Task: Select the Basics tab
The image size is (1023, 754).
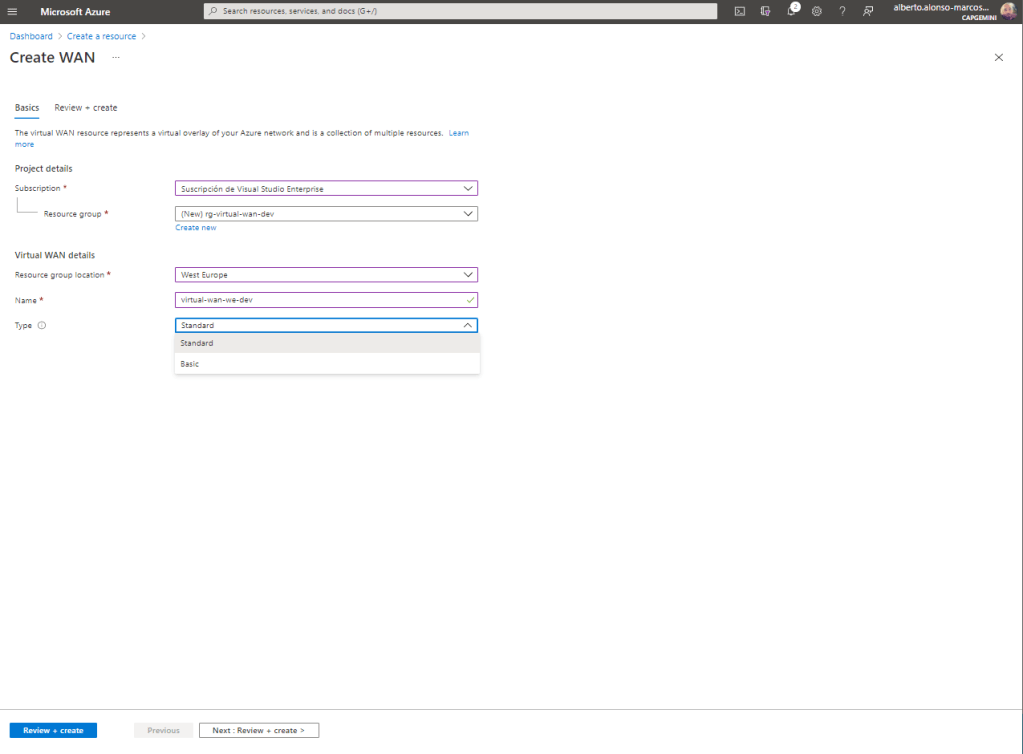Action: tap(27, 108)
